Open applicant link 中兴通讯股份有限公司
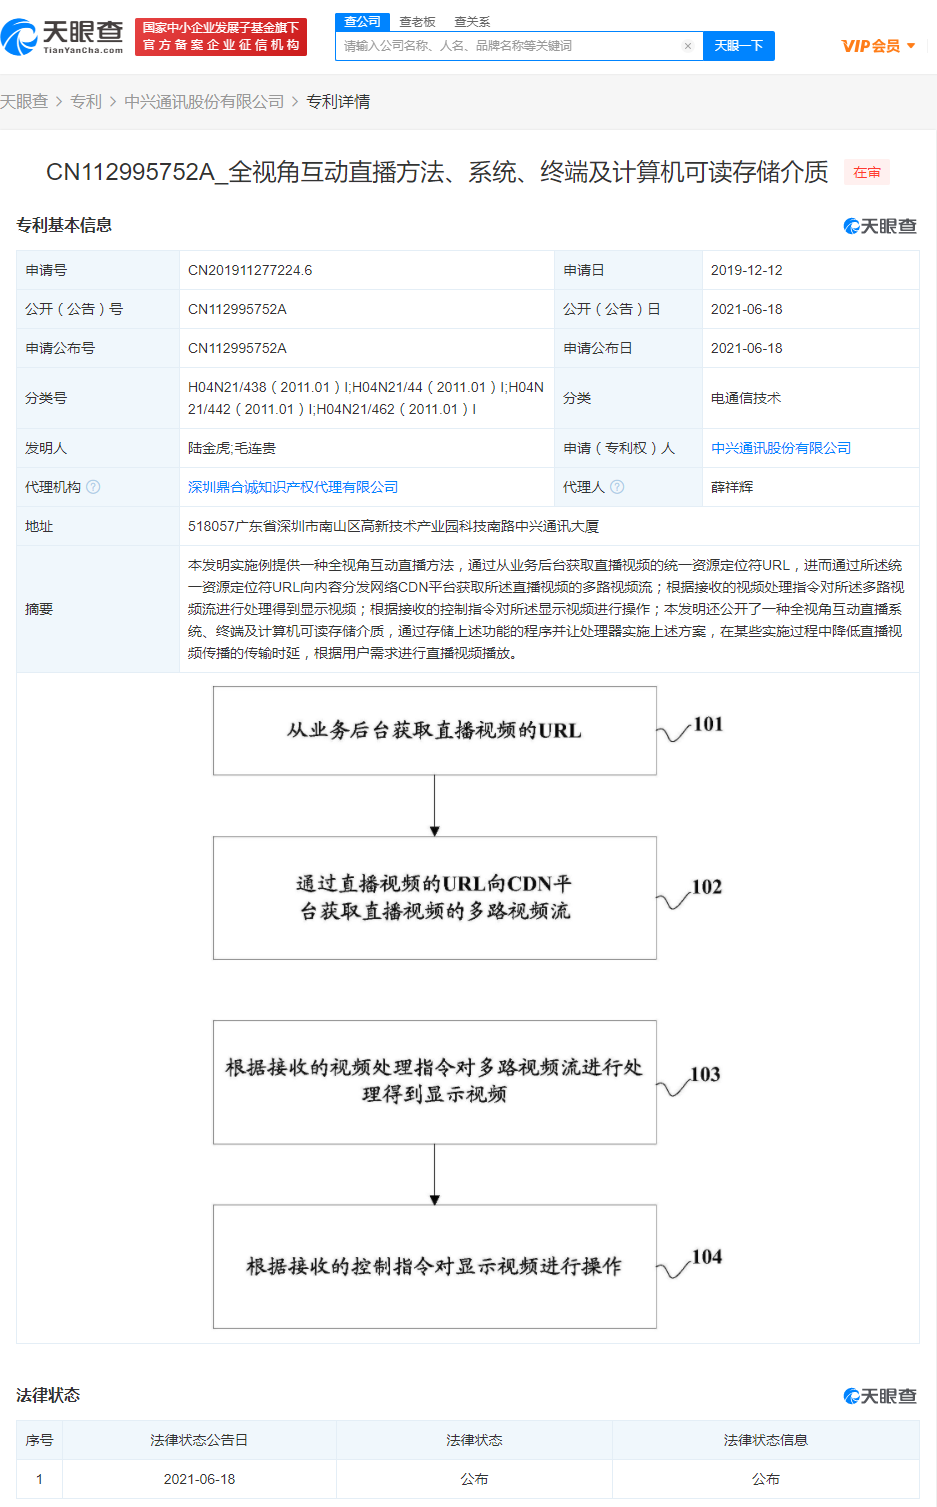Screen dimensions: 937x1507 (781, 448)
